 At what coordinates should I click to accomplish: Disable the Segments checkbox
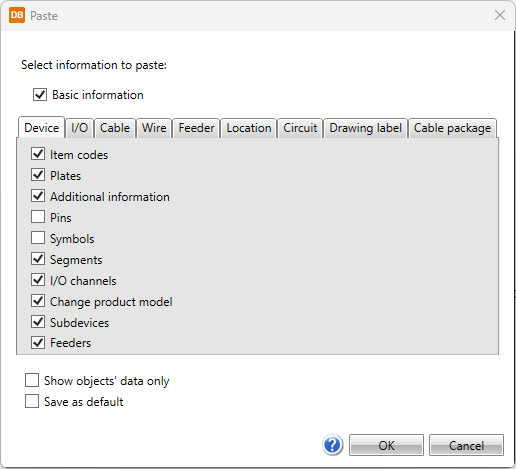click(38, 259)
